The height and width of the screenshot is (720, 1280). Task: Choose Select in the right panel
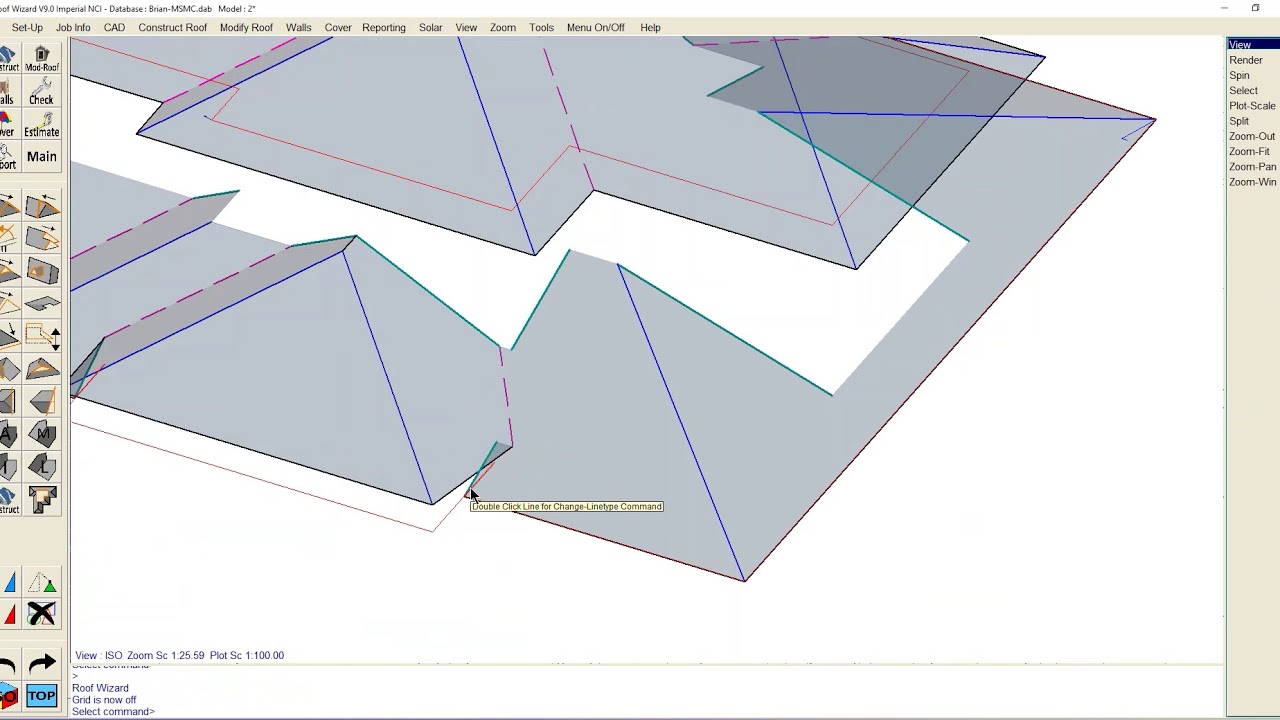point(1243,90)
